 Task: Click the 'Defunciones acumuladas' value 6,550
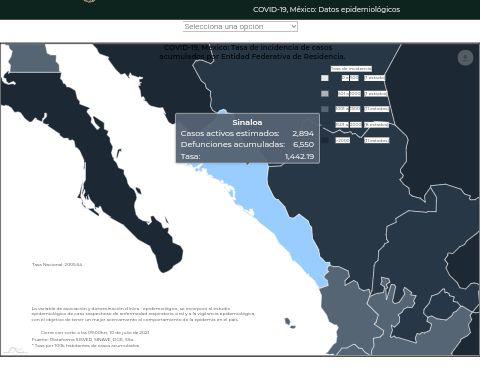(x=303, y=144)
